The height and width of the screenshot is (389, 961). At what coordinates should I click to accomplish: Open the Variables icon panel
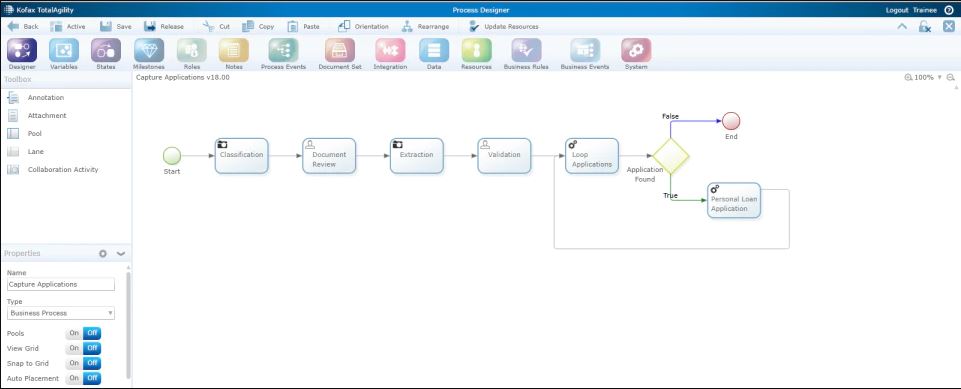[x=64, y=50]
